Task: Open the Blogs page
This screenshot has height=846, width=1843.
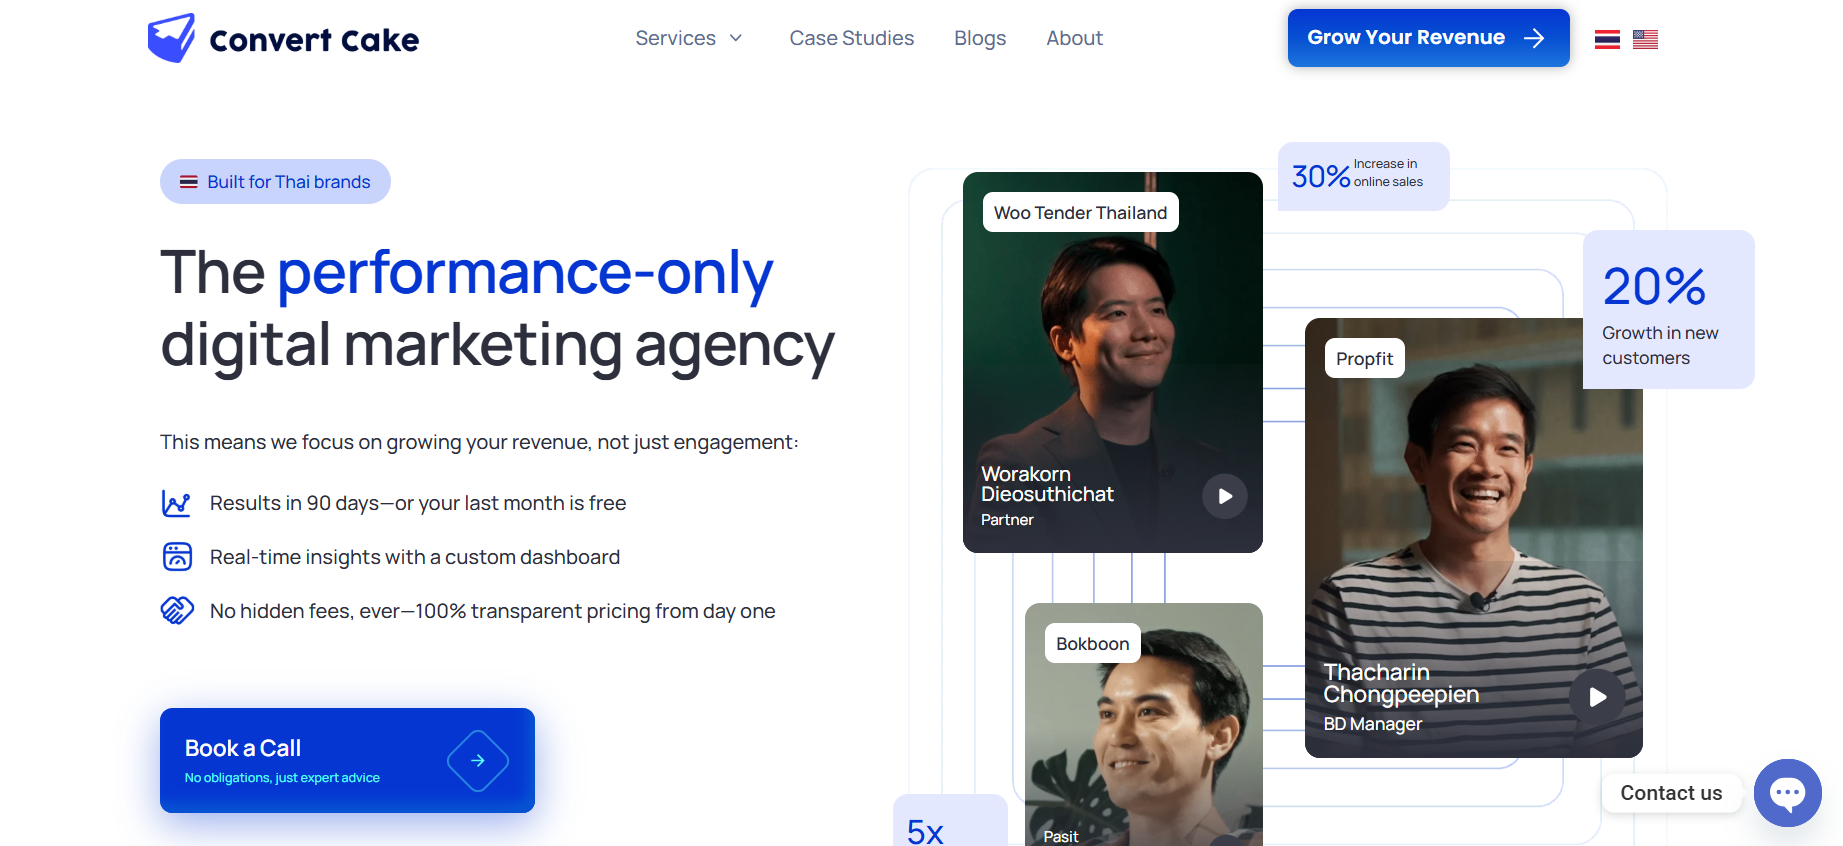Action: [x=980, y=38]
